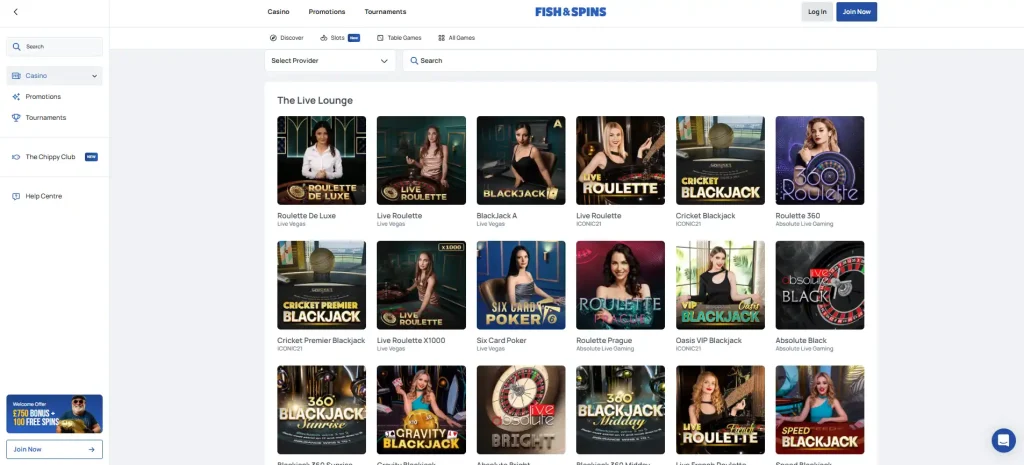Click the Log In button
1024x465 pixels.
pyautogui.click(x=817, y=12)
